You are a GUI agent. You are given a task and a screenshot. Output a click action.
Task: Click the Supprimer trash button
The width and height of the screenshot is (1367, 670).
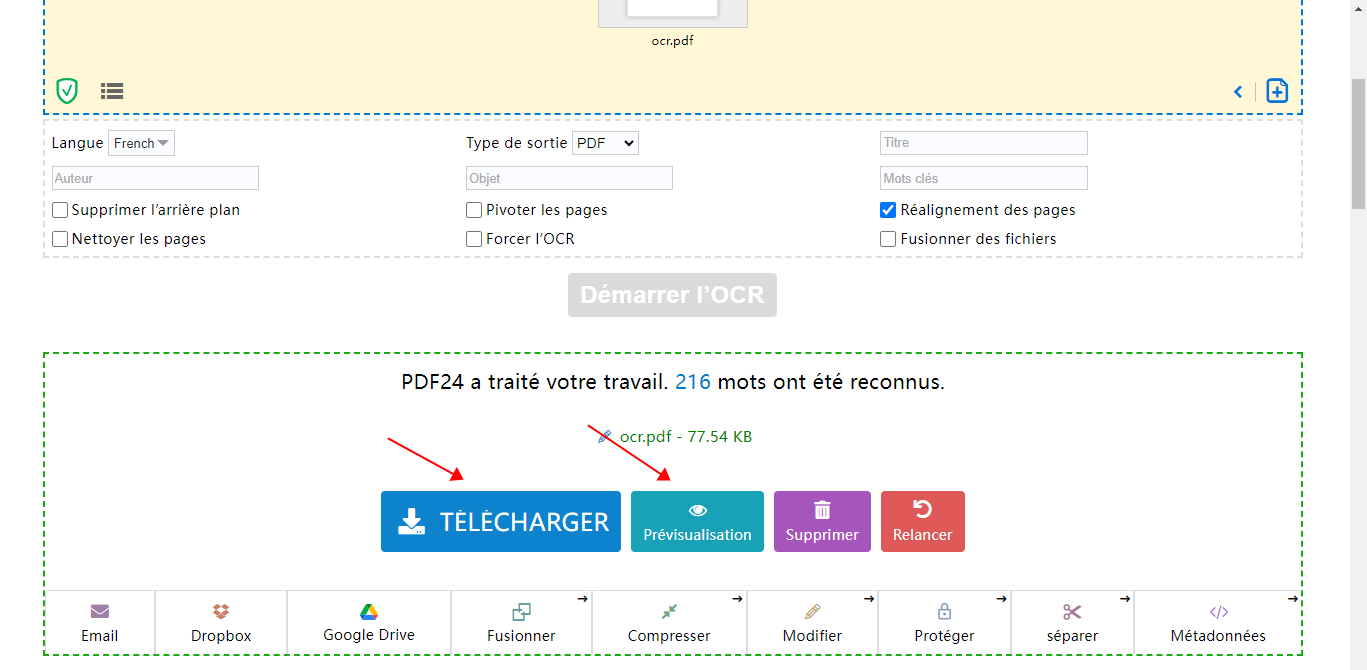[x=822, y=521]
